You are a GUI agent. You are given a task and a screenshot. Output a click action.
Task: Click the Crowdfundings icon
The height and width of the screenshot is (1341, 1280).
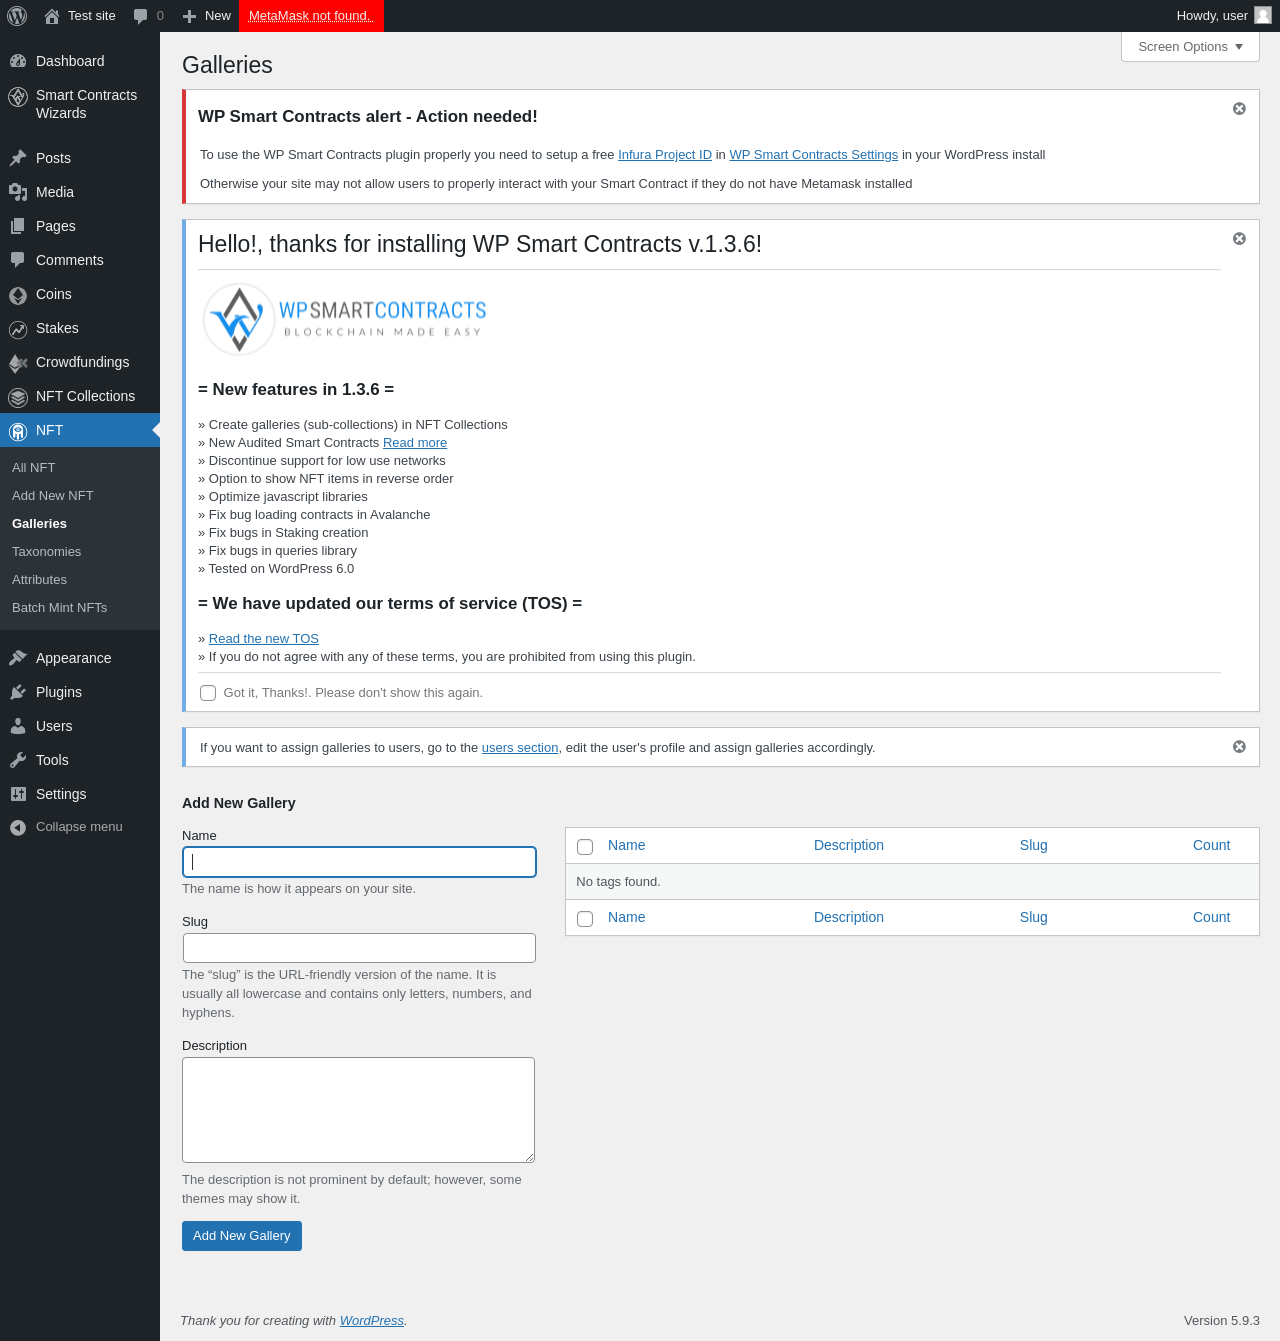pos(18,363)
